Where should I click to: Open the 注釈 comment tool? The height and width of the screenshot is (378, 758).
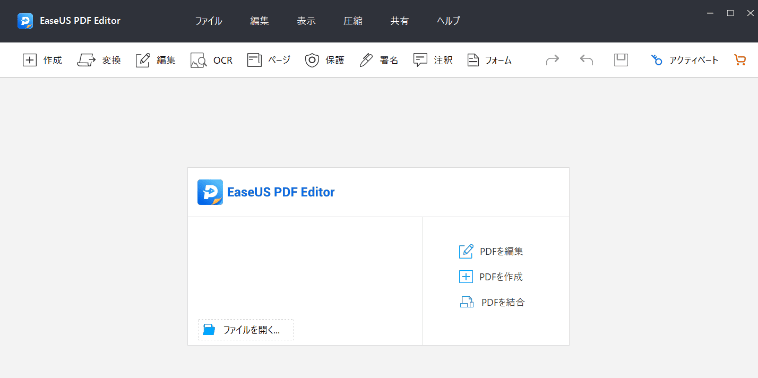coord(433,60)
